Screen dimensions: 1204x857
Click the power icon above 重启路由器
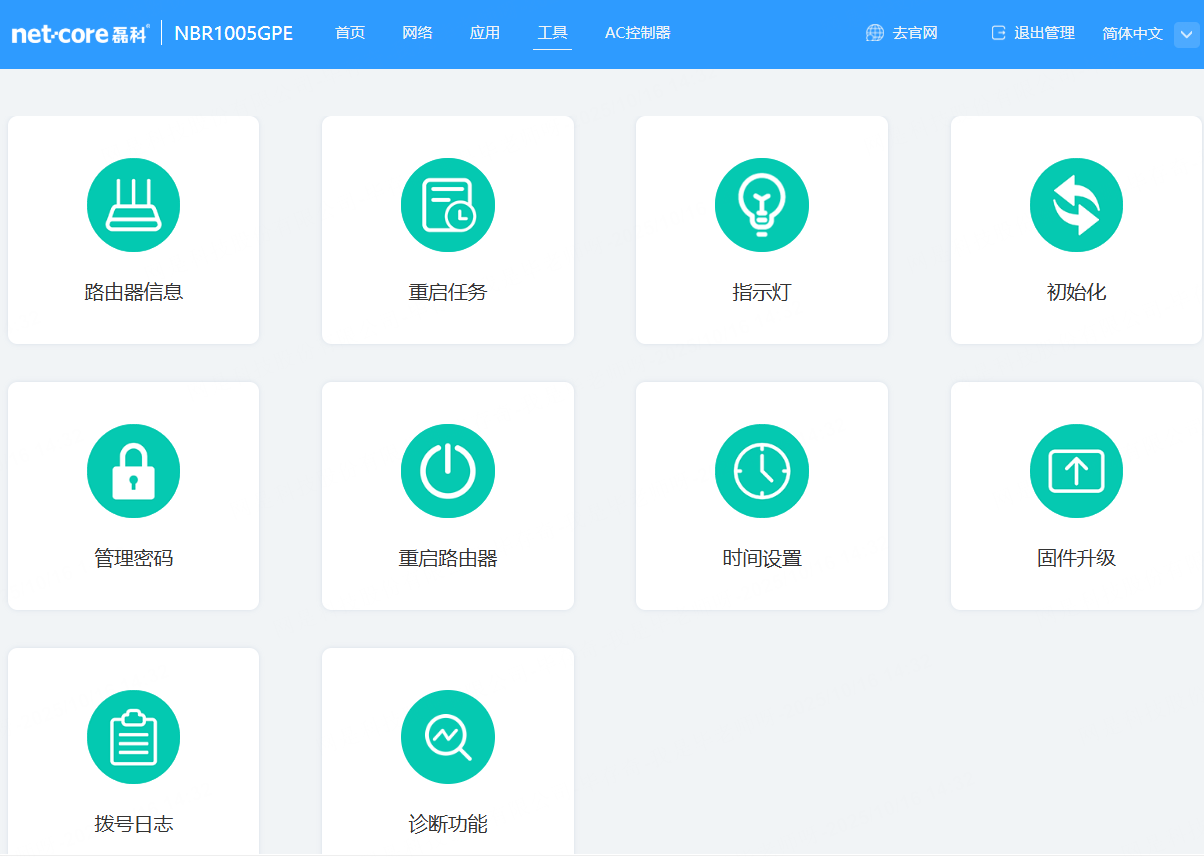click(x=448, y=471)
